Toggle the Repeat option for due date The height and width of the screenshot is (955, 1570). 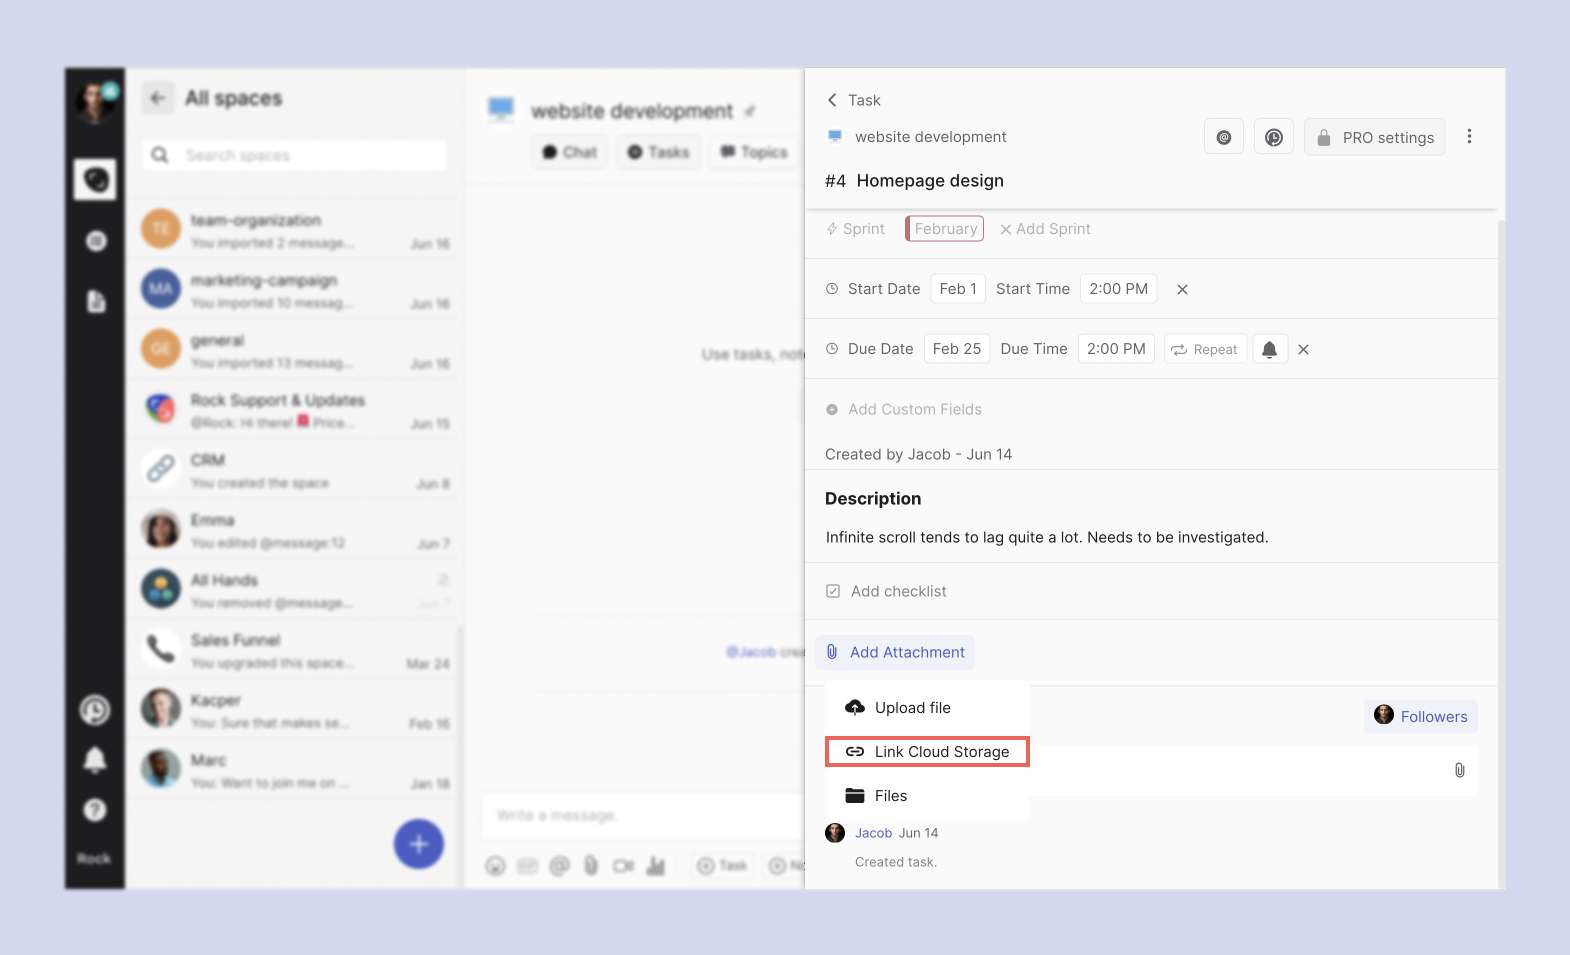[1205, 349]
